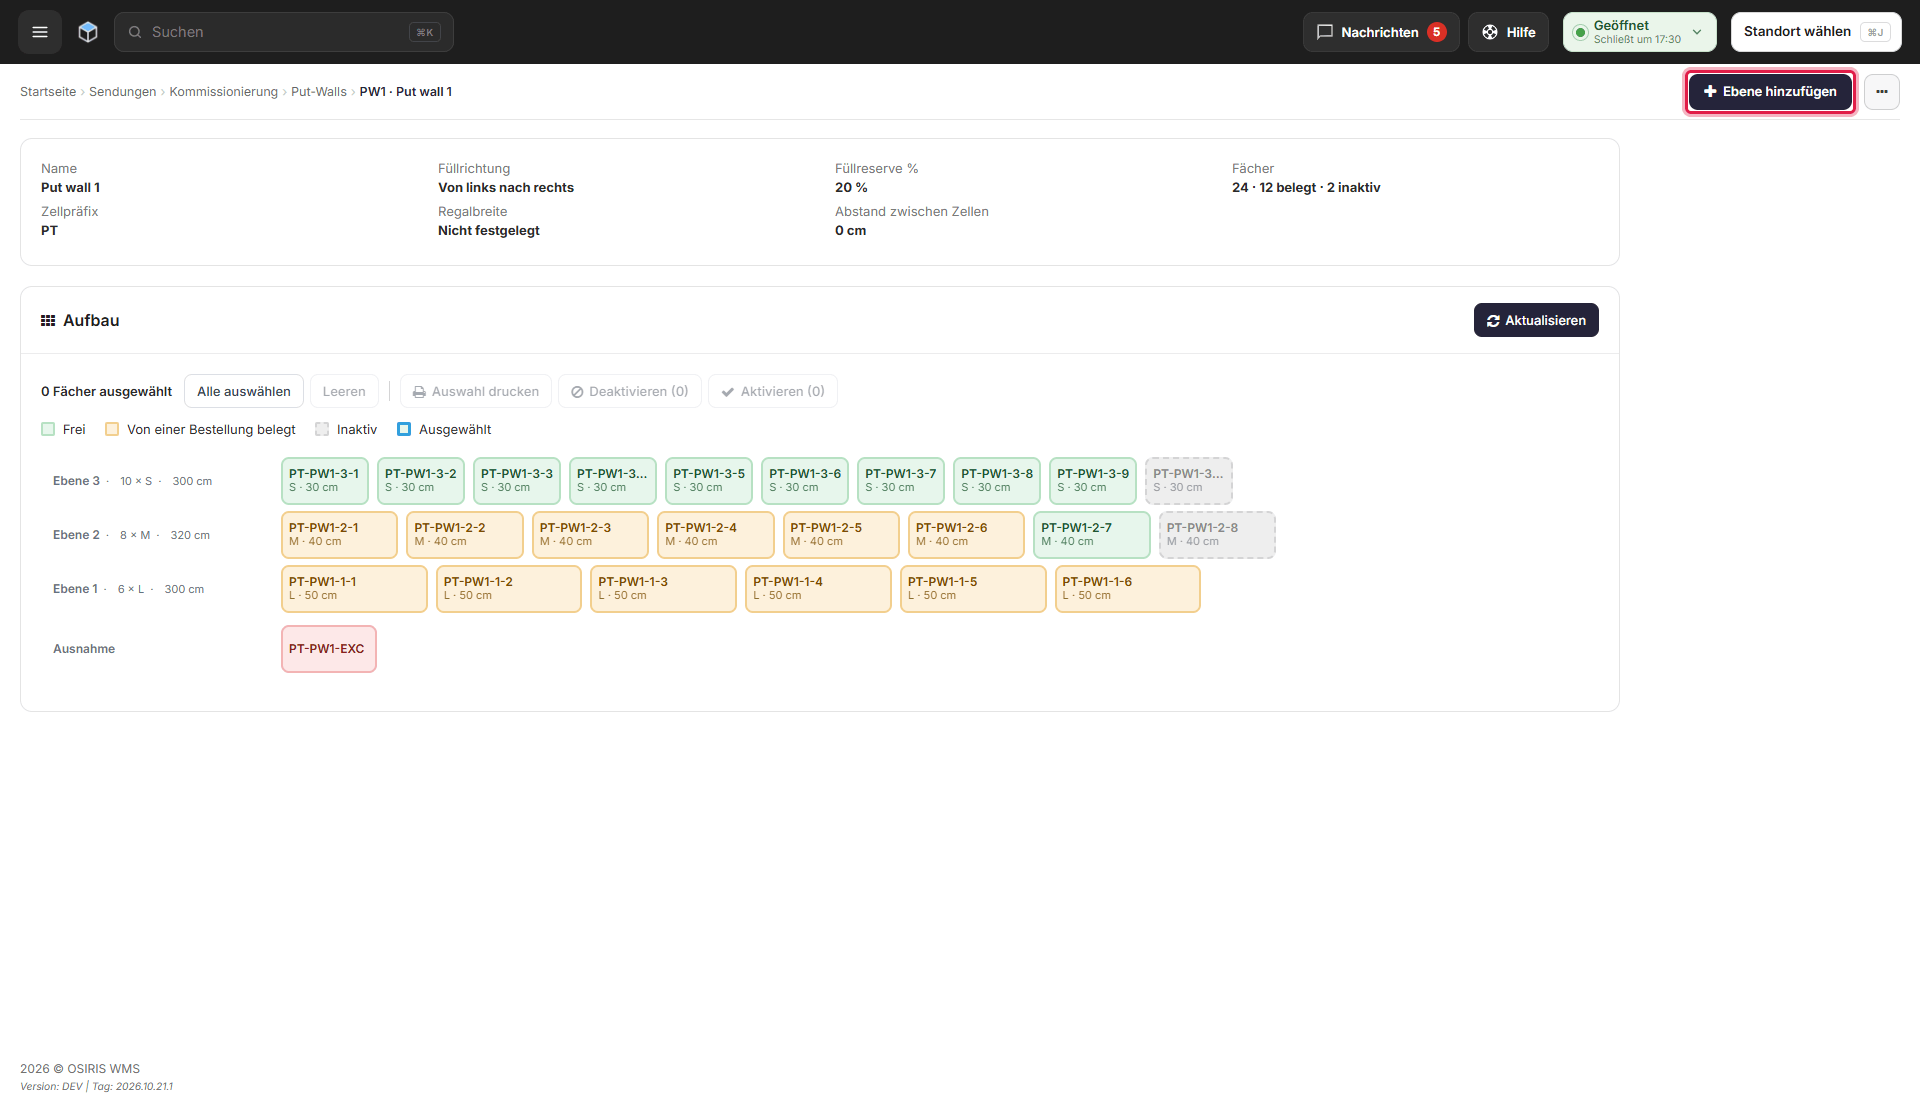Select cell PT-PW1-3-5

[709, 481]
